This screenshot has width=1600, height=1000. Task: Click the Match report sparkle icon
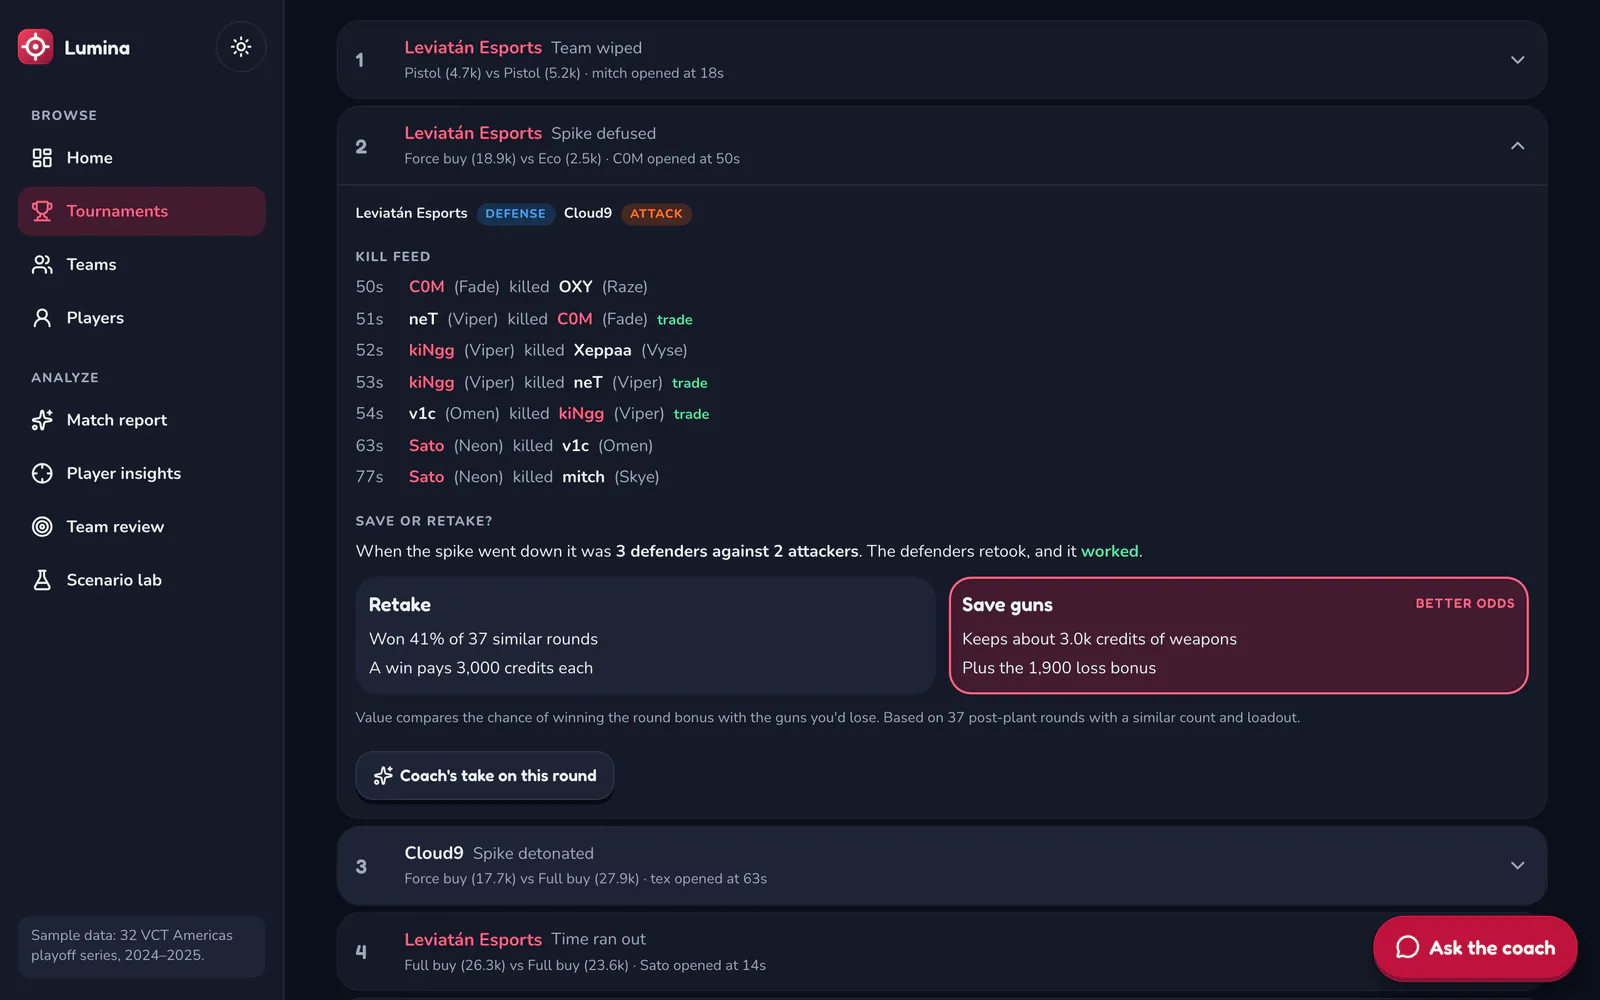[x=42, y=420]
